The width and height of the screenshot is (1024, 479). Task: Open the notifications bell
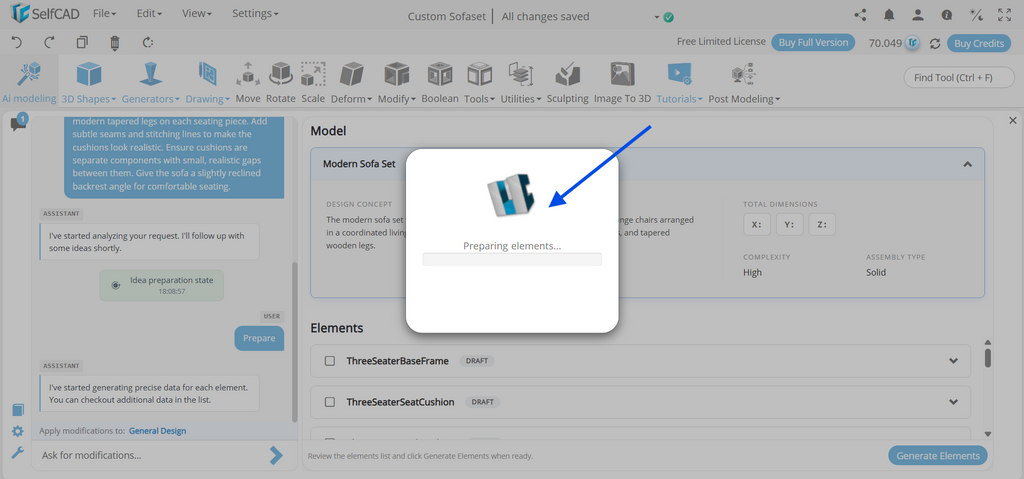(889, 14)
